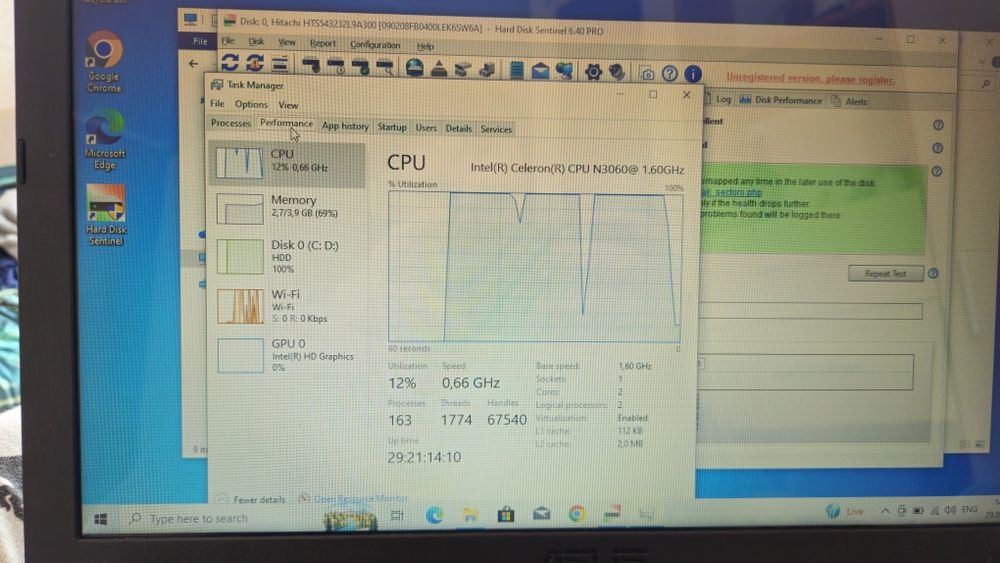Click the ENG language indicator in tray
1000x563 pixels.
pyautogui.click(x=969, y=509)
